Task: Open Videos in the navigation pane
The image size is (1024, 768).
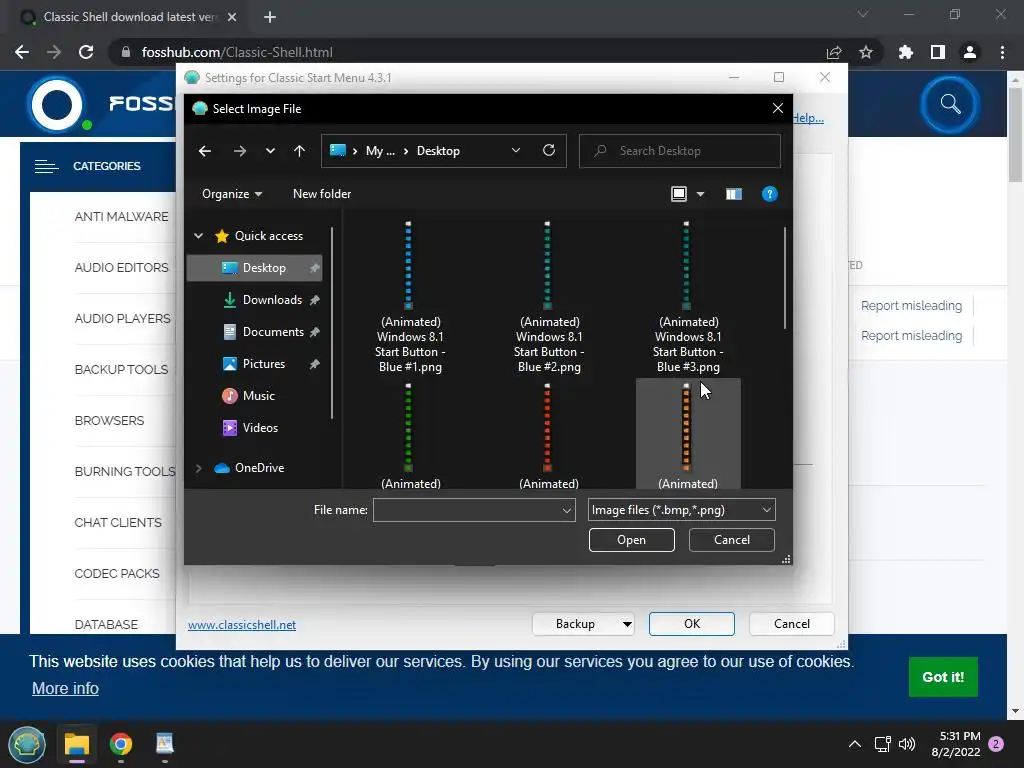Action: (x=260, y=428)
